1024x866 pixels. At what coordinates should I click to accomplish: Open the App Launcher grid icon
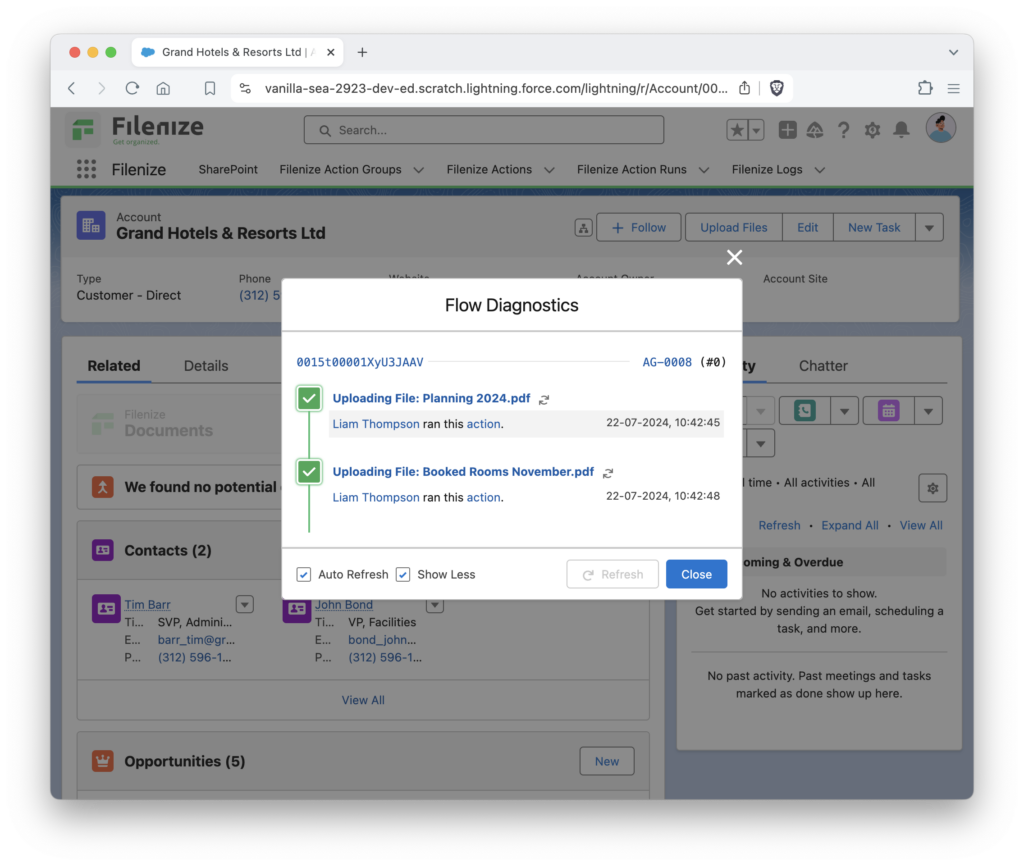click(87, 169)
